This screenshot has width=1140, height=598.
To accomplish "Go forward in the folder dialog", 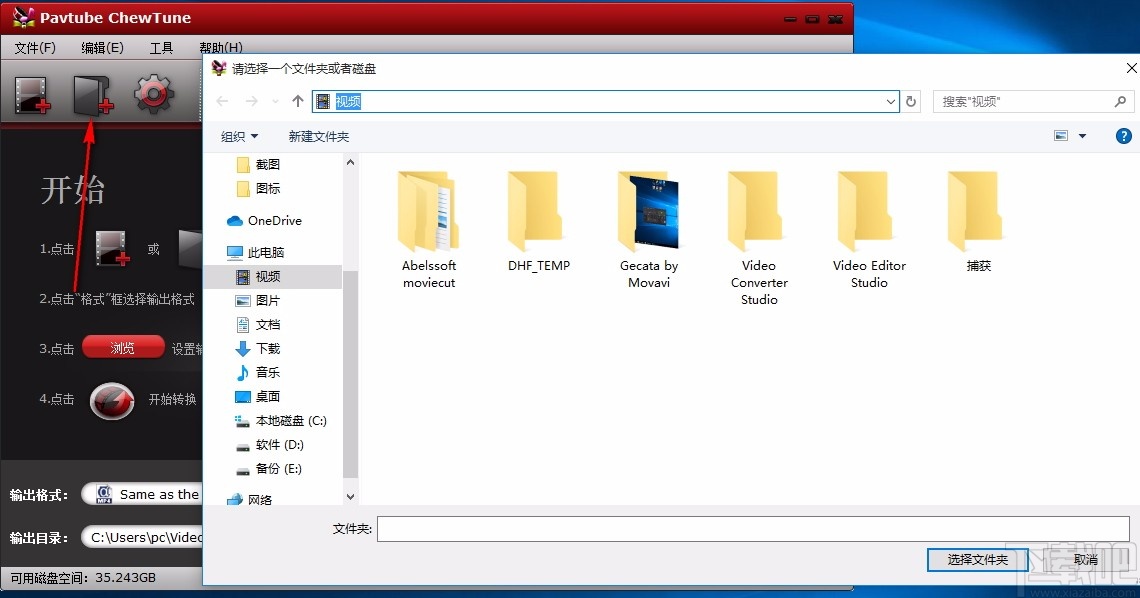I will (x=252, y=101).
